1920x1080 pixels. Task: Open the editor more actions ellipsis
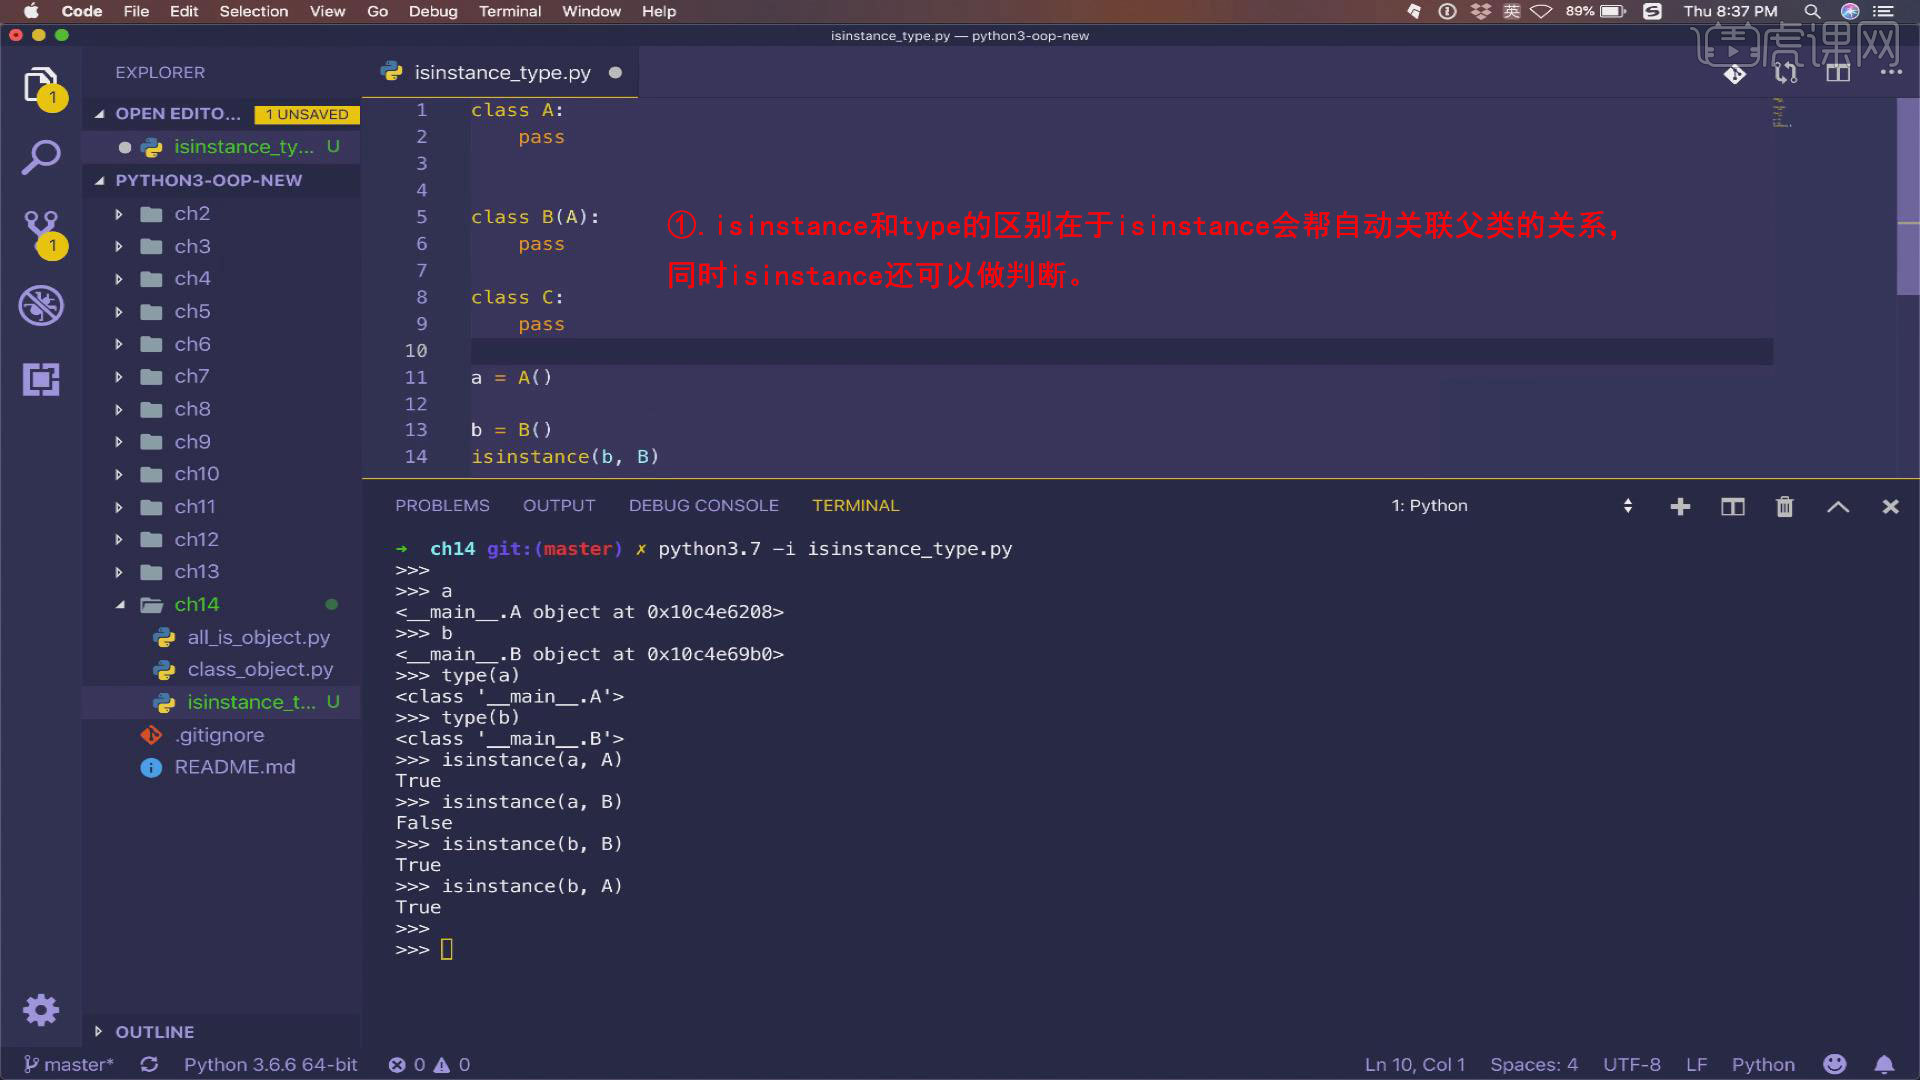point(1891,72)
